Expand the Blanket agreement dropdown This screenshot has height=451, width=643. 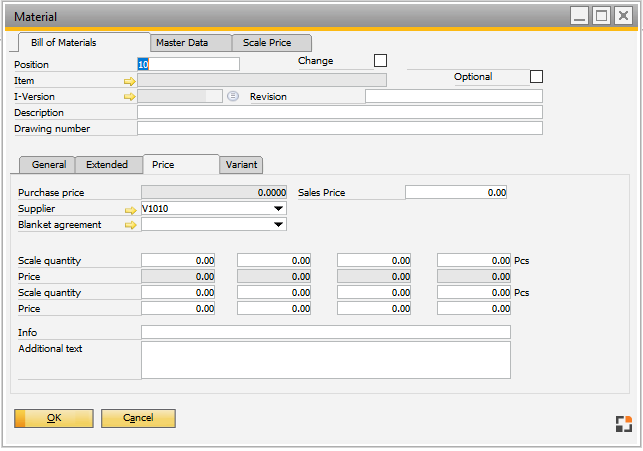click(279, 225)
